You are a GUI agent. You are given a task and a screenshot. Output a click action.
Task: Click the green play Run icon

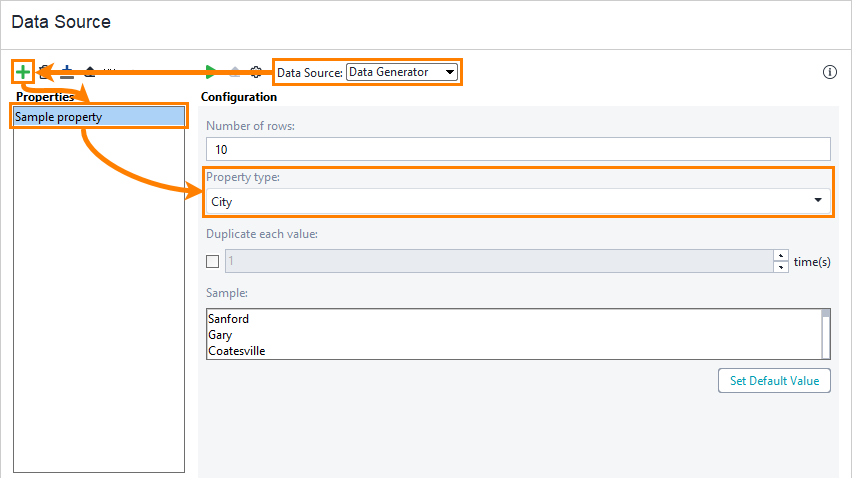[x=211, y=72]
